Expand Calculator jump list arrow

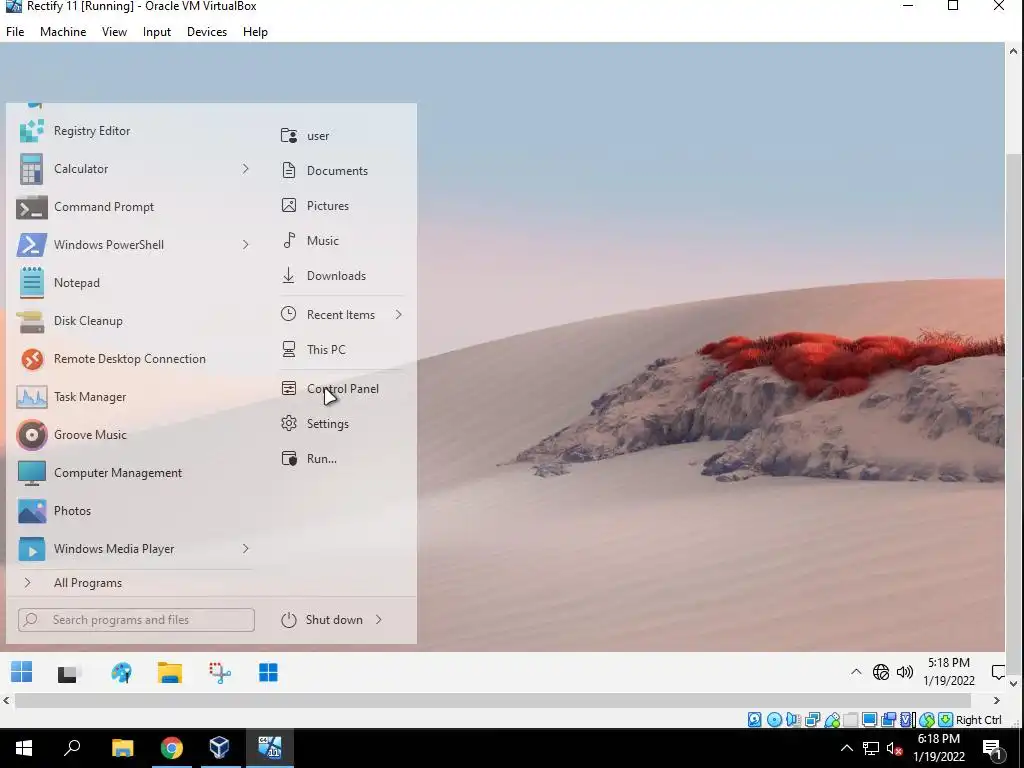pyautogui.click(x=246, y=168)
